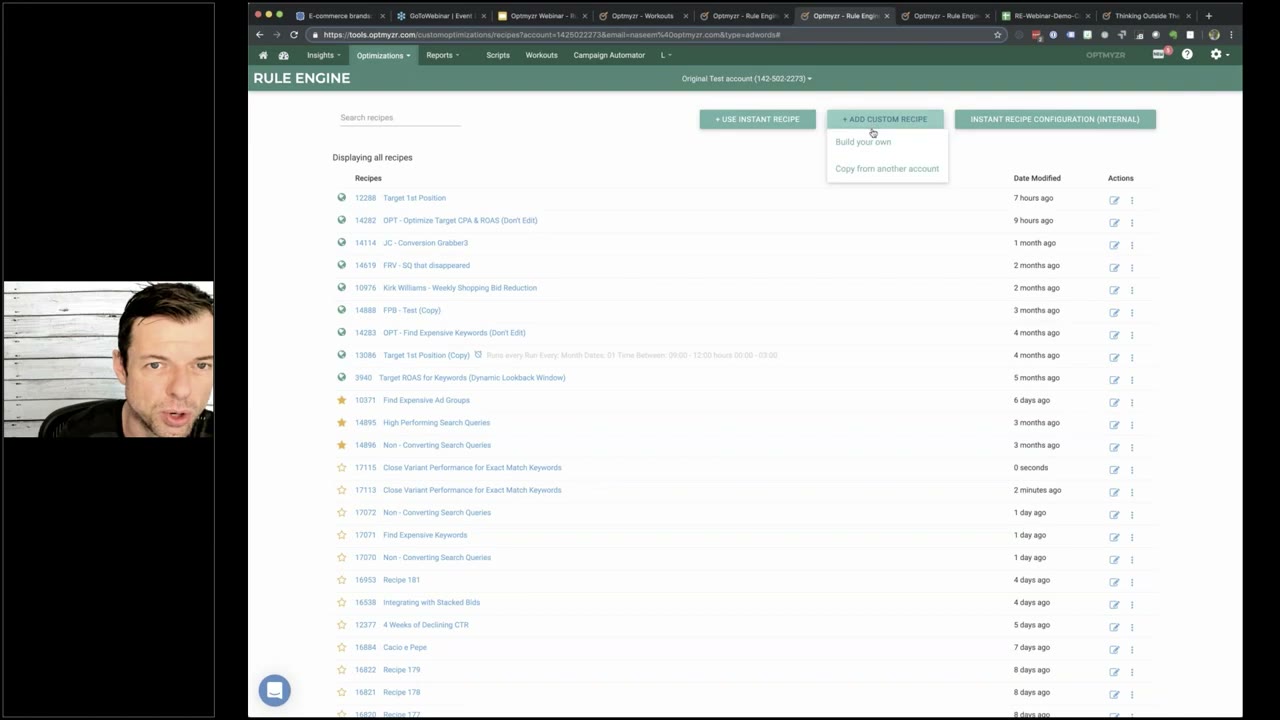
Task: Open Instant Recipe Configuration (Internal)
Action: pyautogui.click(x=1055, y=119)
